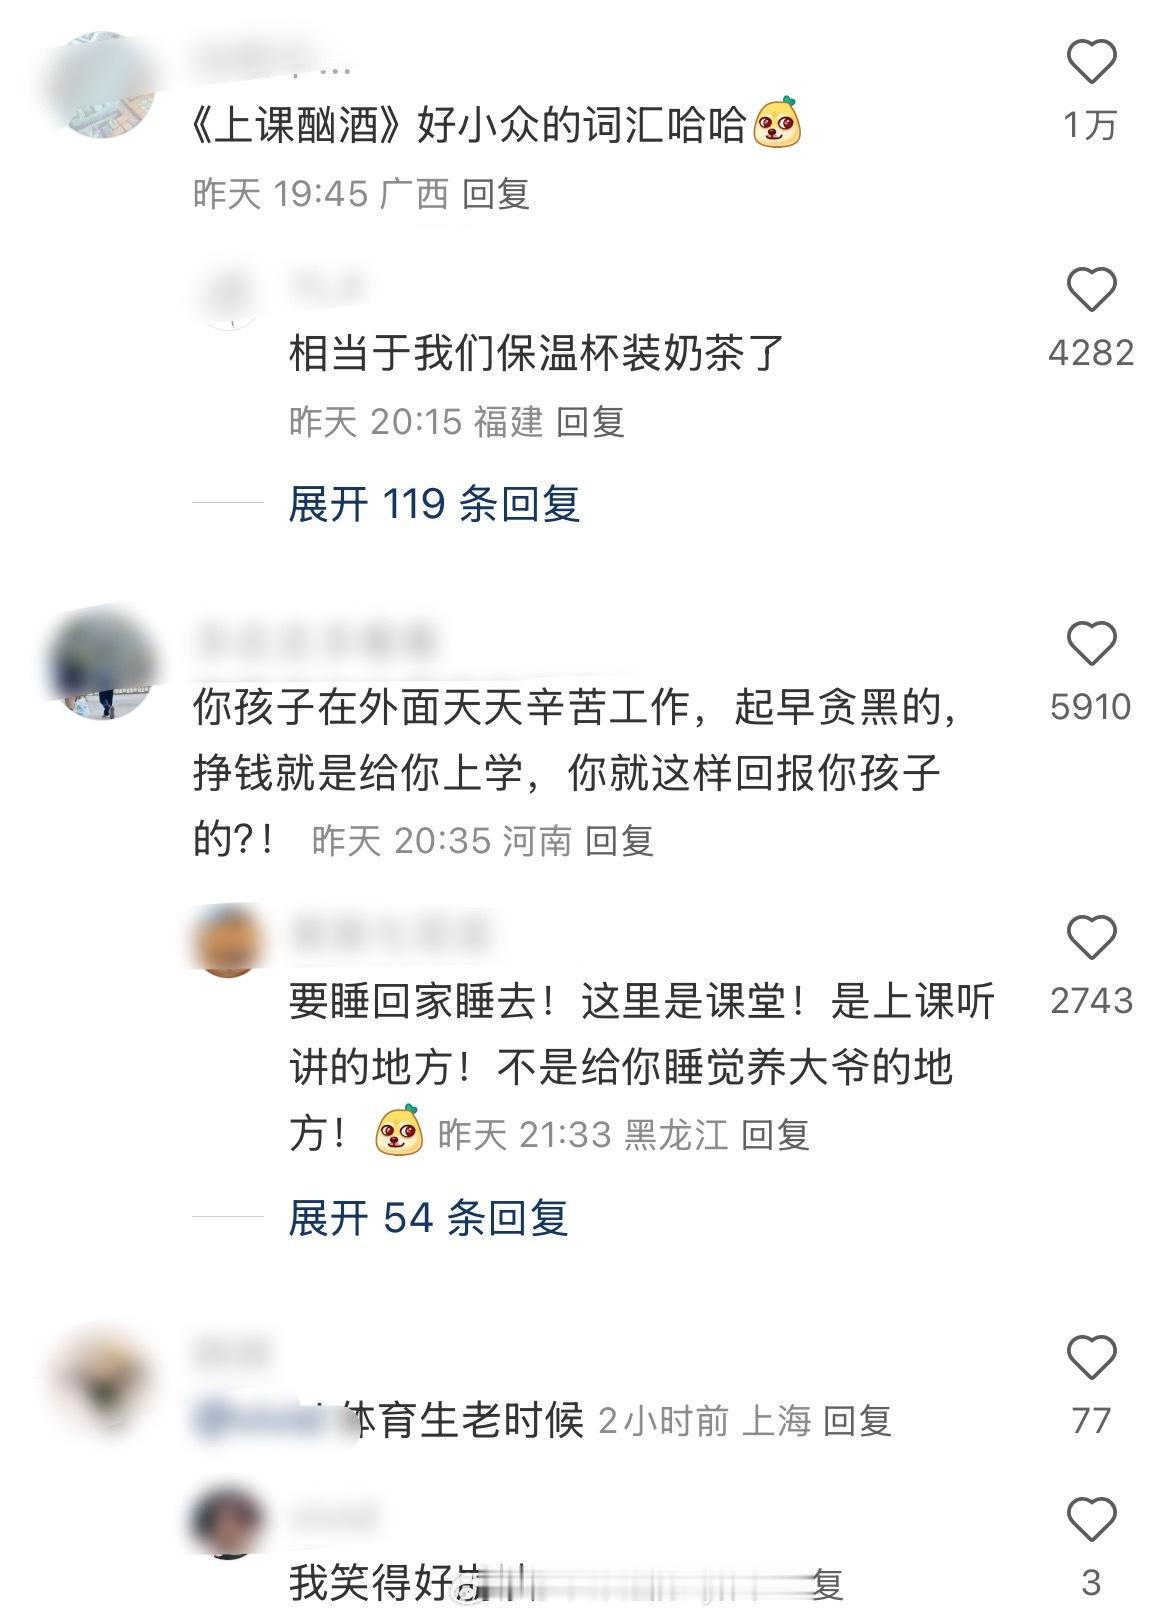This screenshot has height=1617, width=1170.
Task: Reply to the 福建 comment
Action: [x=590, y=422]
